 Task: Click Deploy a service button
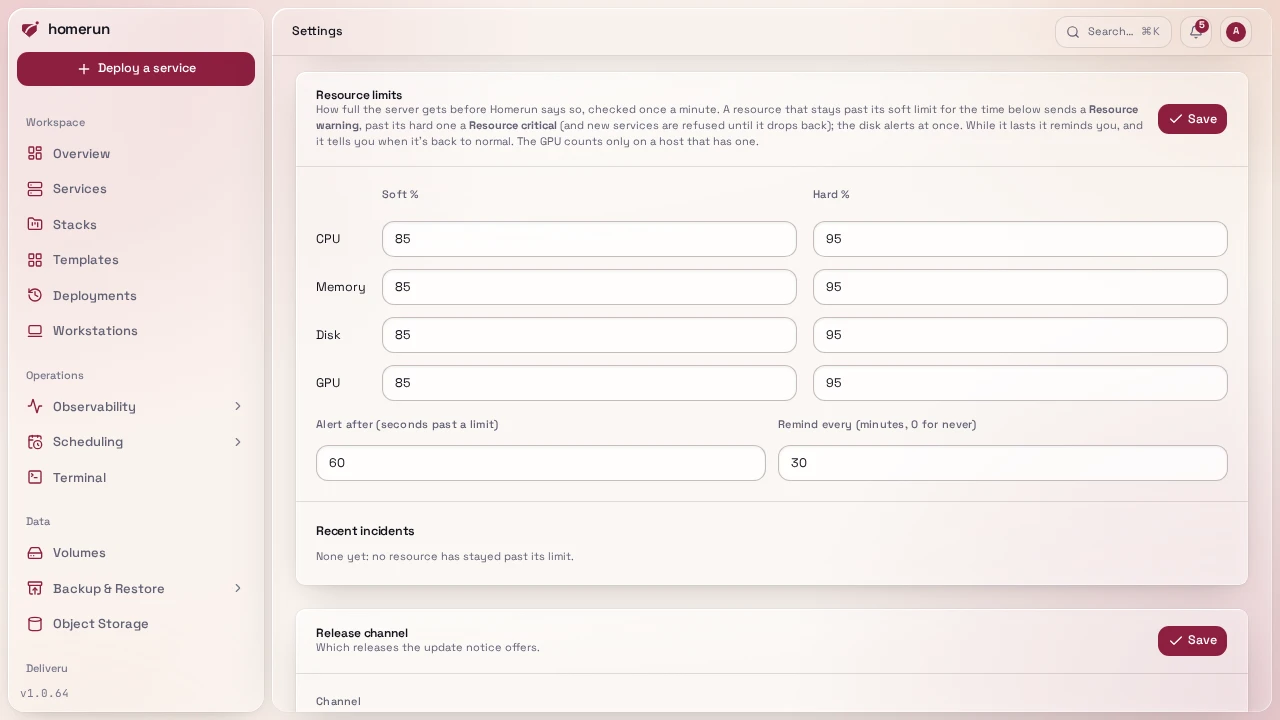136,69
